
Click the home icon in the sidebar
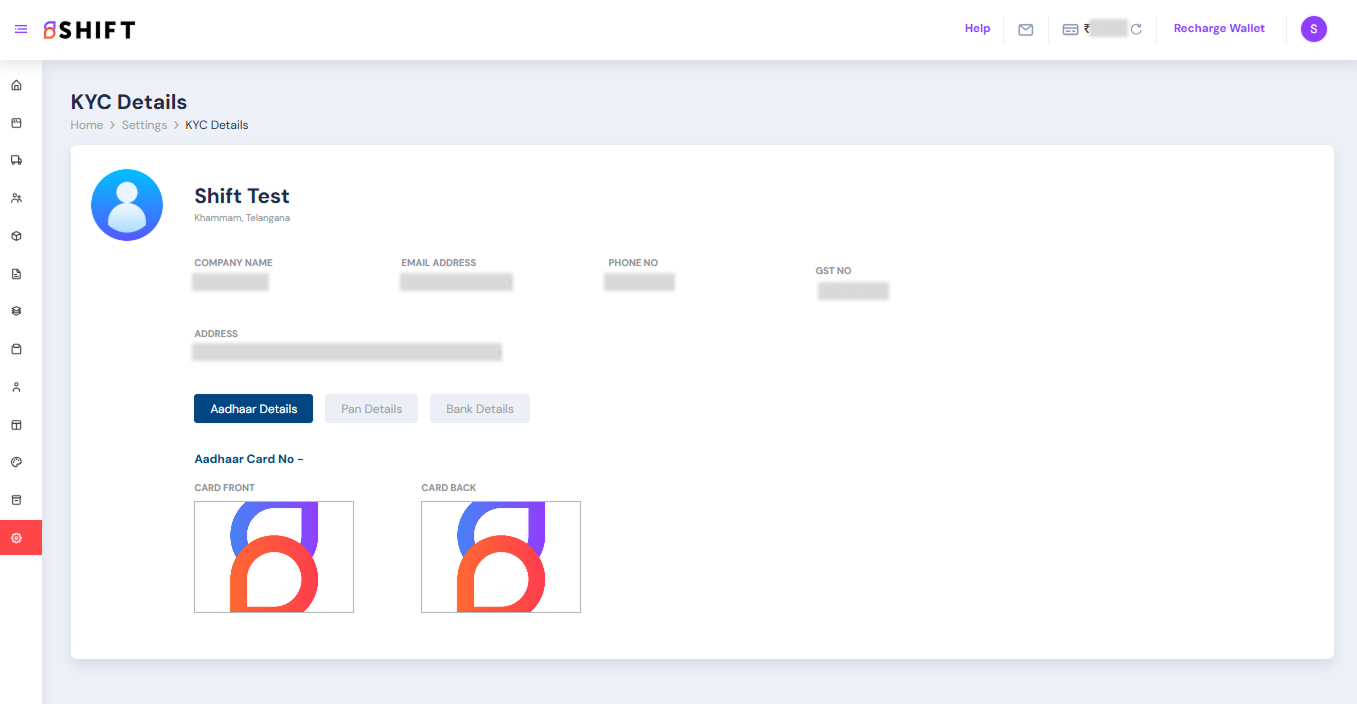[x=16, y=85]
